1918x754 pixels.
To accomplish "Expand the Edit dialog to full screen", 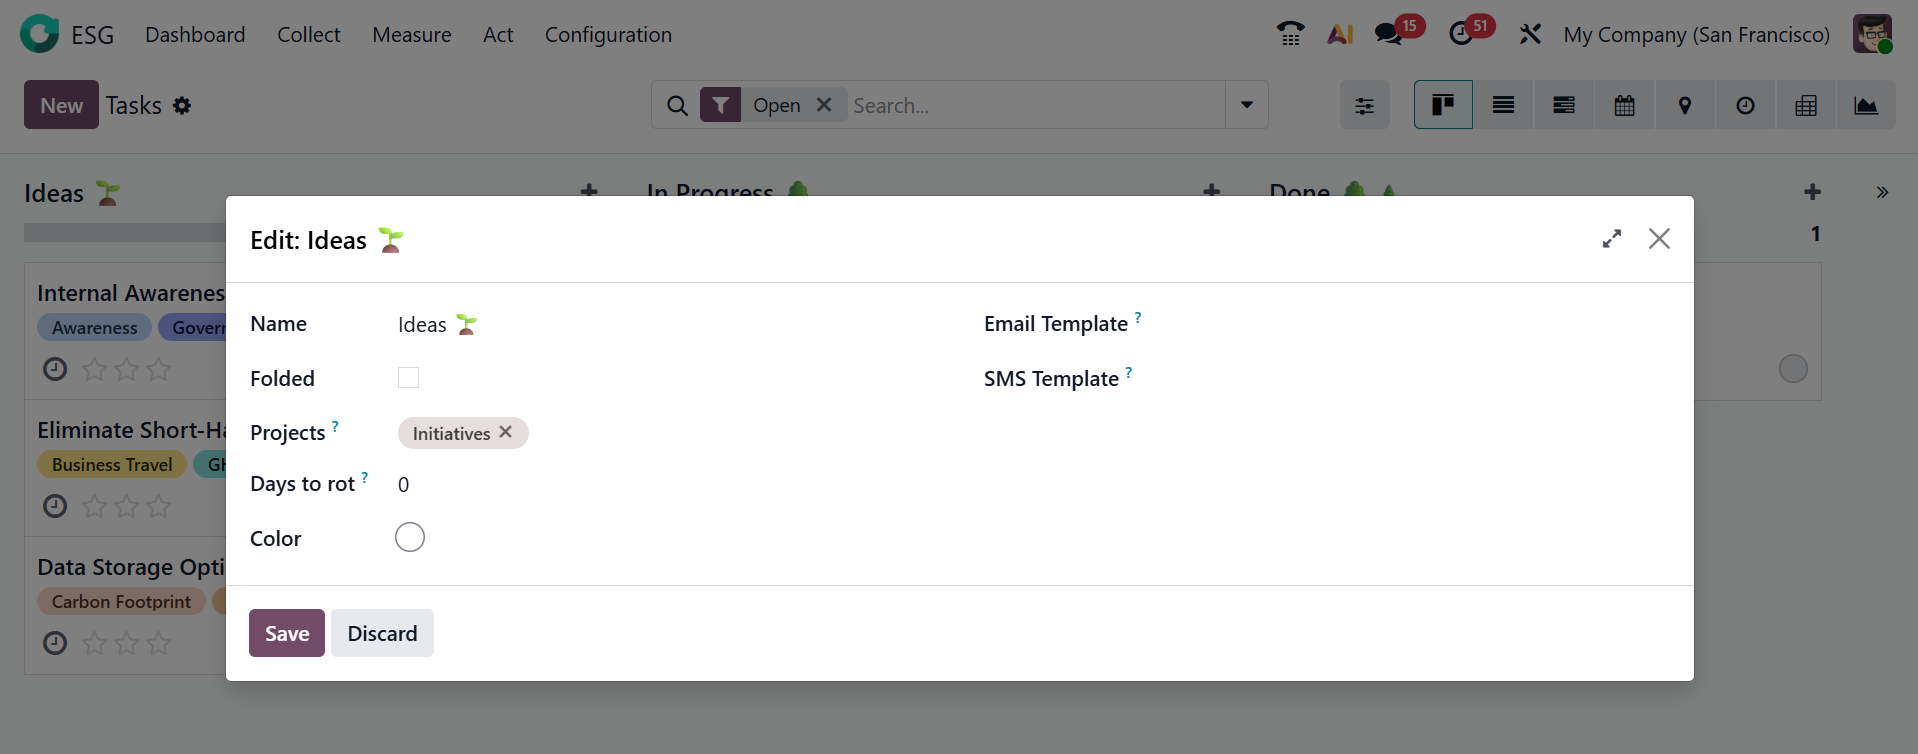I will [1611, 239].
